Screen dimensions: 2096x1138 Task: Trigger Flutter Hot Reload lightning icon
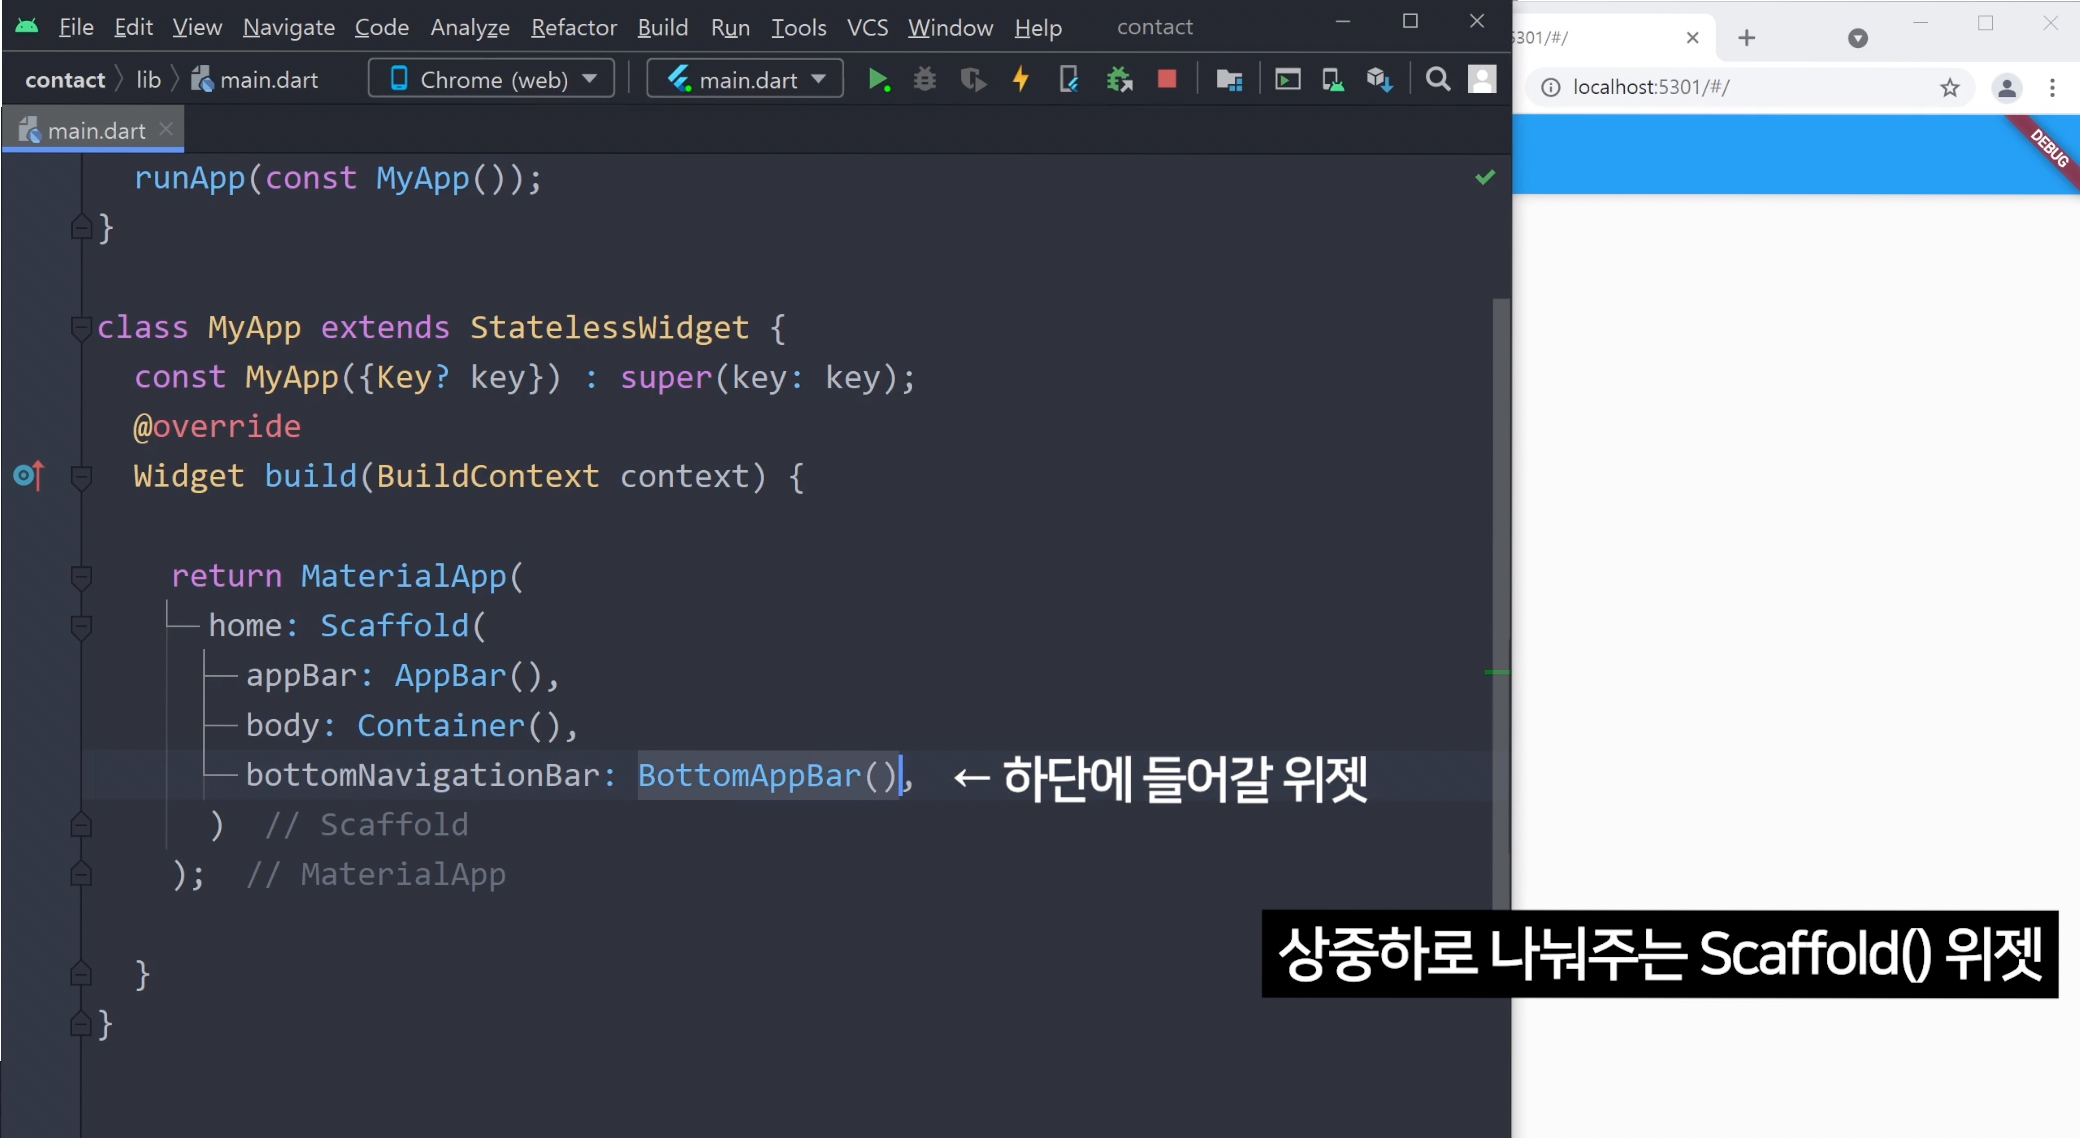[1020, 80]
